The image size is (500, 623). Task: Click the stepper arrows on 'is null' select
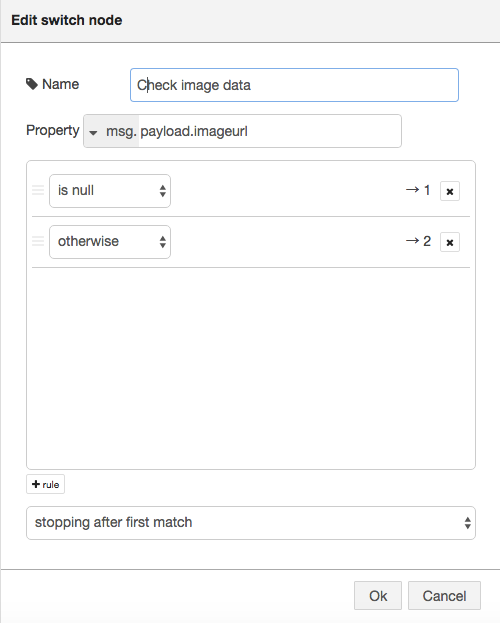point(163,191)
